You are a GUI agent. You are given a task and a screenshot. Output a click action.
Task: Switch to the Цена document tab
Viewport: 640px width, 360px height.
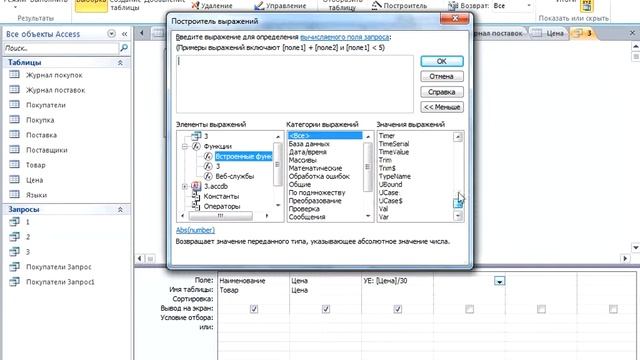tap(549, 33)
